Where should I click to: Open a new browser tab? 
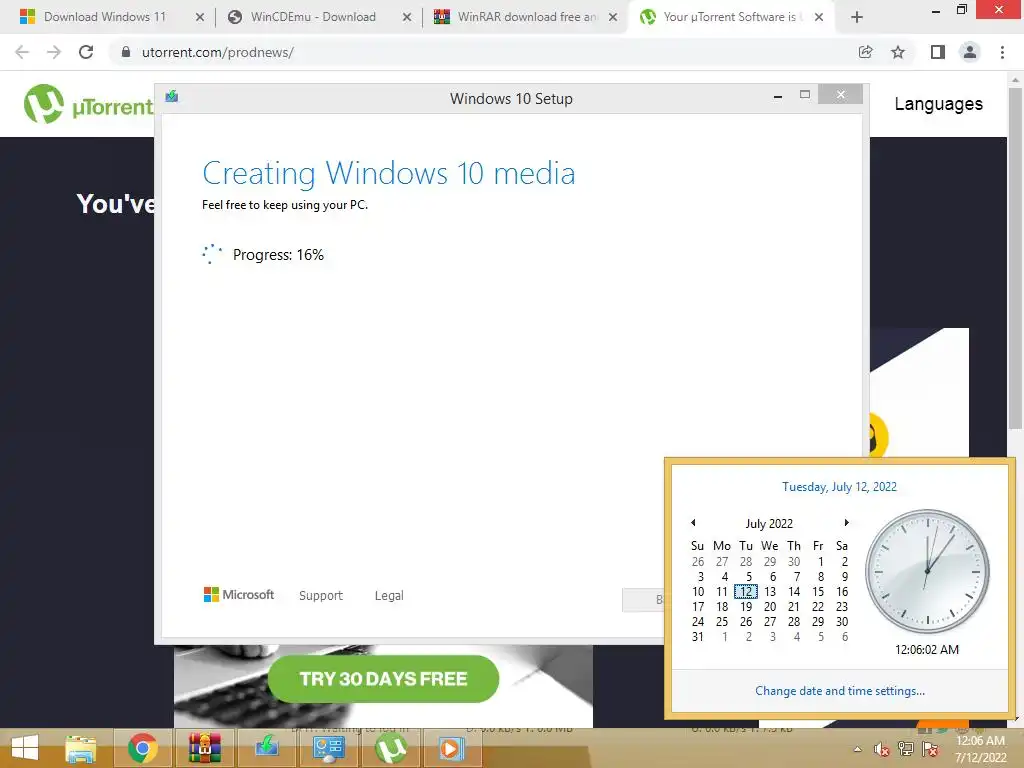(857, 17)
